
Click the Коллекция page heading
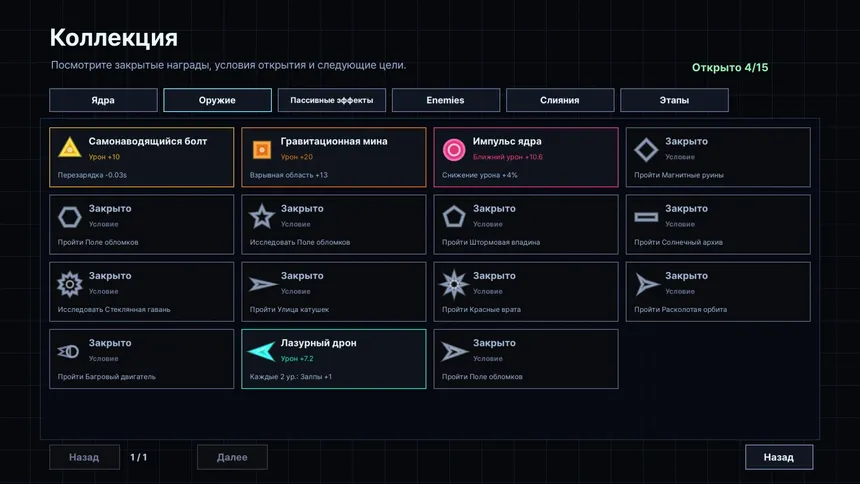[x=114, y=38]
